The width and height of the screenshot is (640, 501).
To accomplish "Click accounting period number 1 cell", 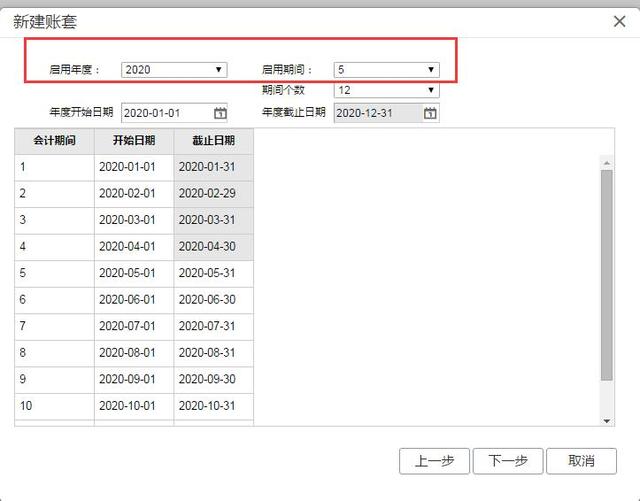I will (x=54, y=167).
